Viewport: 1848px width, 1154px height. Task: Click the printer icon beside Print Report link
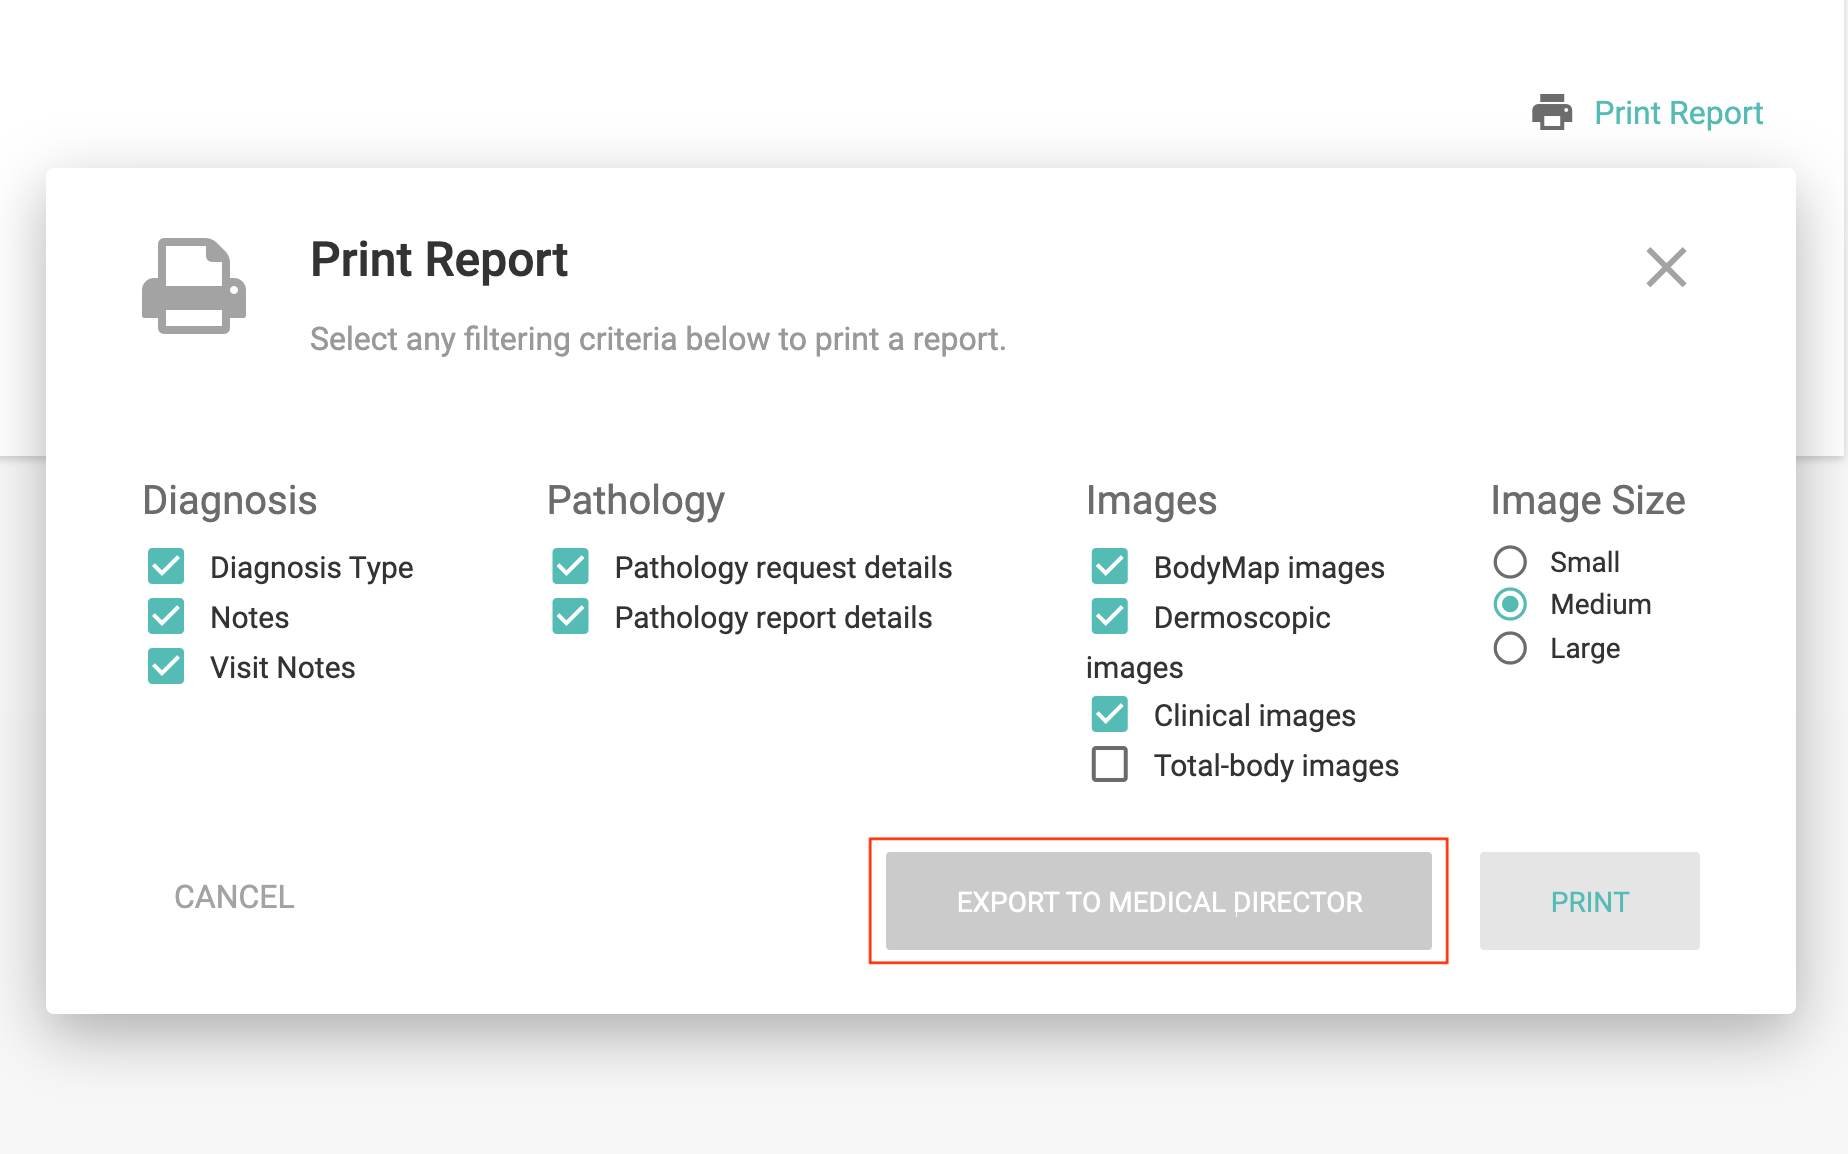pos(1551,112)
